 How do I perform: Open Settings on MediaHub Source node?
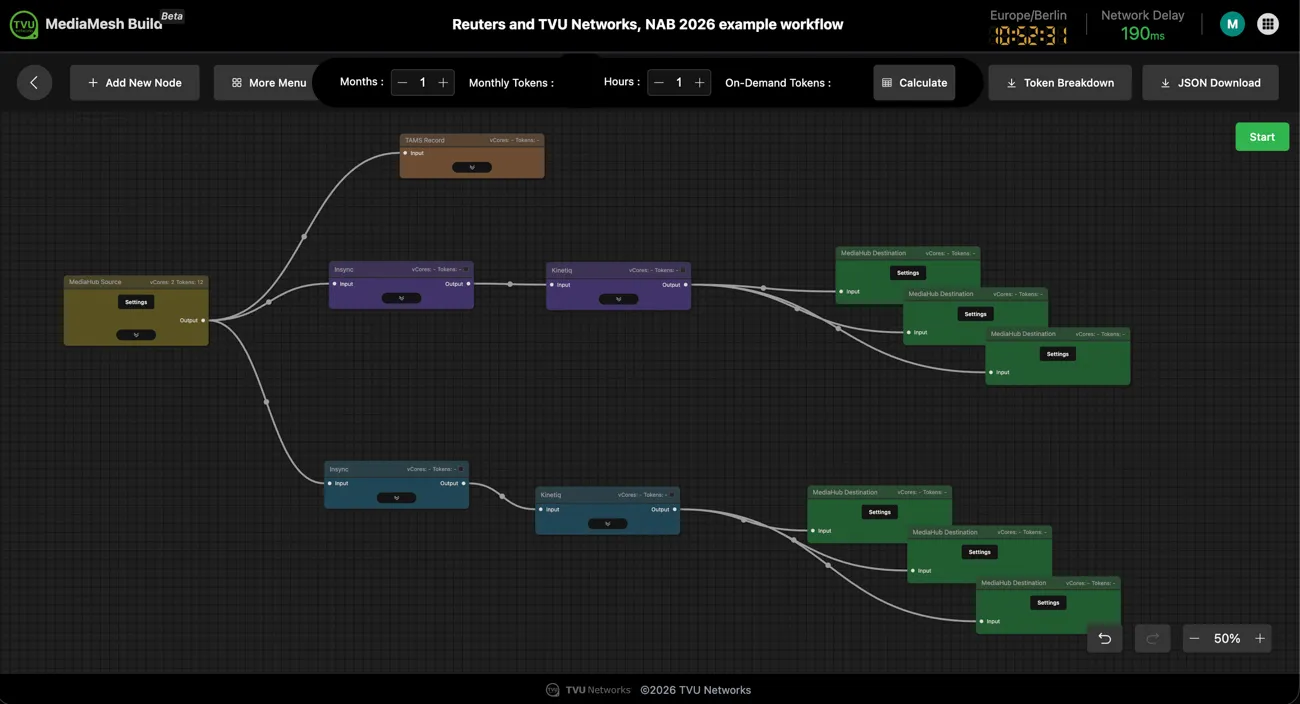point(136,302)
